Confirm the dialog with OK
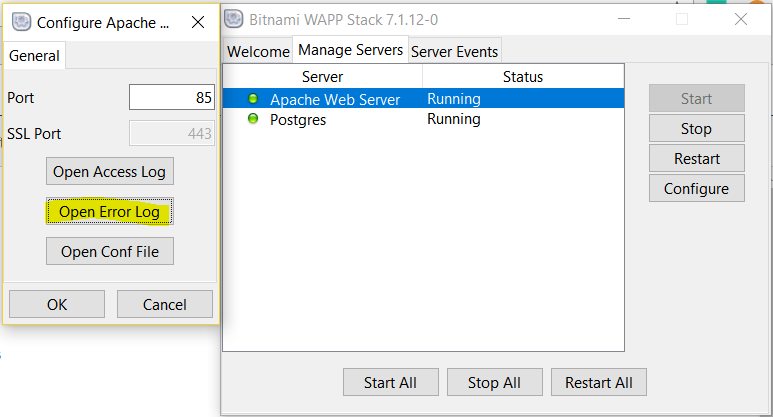This screenshot has height=417, width=773. (x=57, y=304)
